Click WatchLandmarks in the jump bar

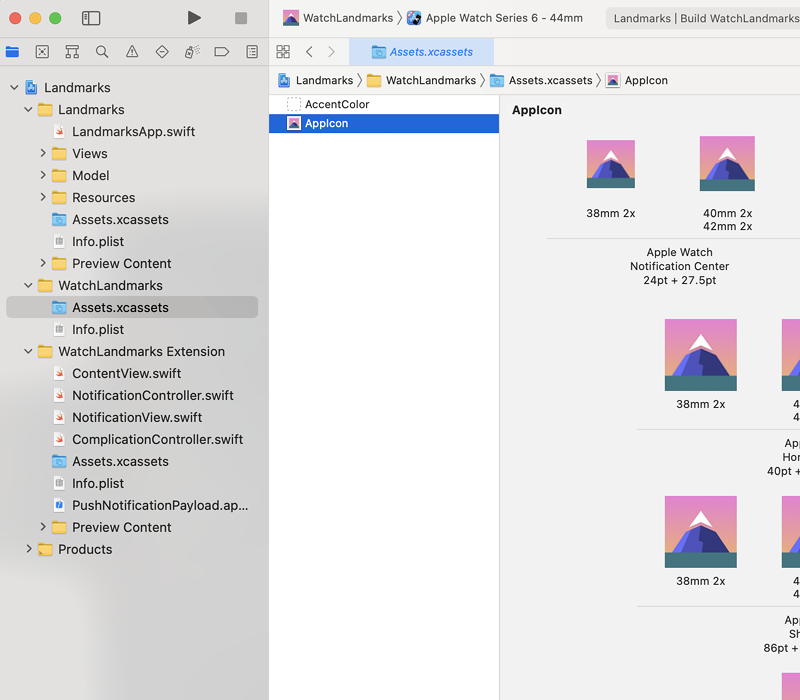tap(421, 80)
